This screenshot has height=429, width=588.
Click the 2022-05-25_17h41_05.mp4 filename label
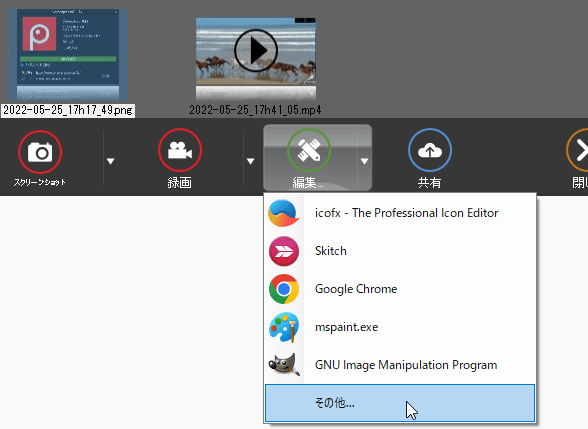pyautogui.click(x=255, y=110)
